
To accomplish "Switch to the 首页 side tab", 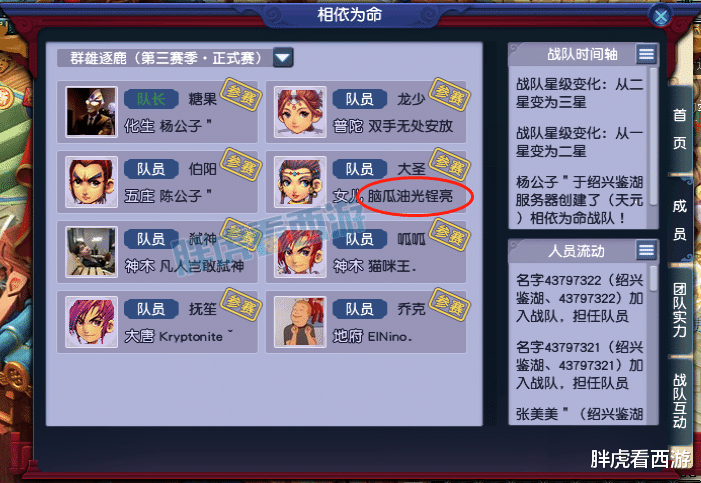I will (680, 130).
